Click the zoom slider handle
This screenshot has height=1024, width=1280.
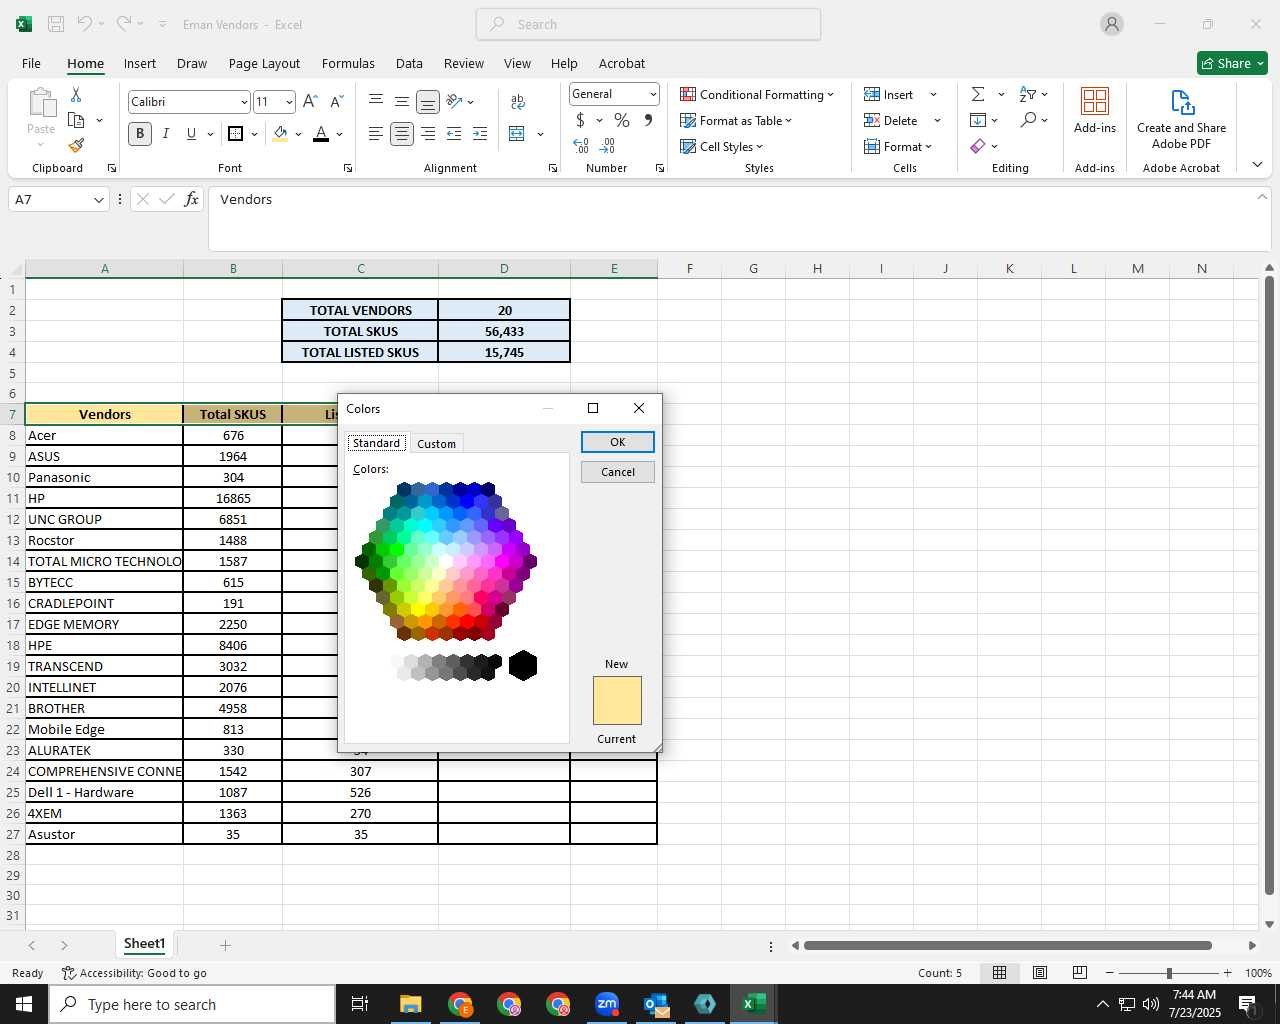[1169, 973]
